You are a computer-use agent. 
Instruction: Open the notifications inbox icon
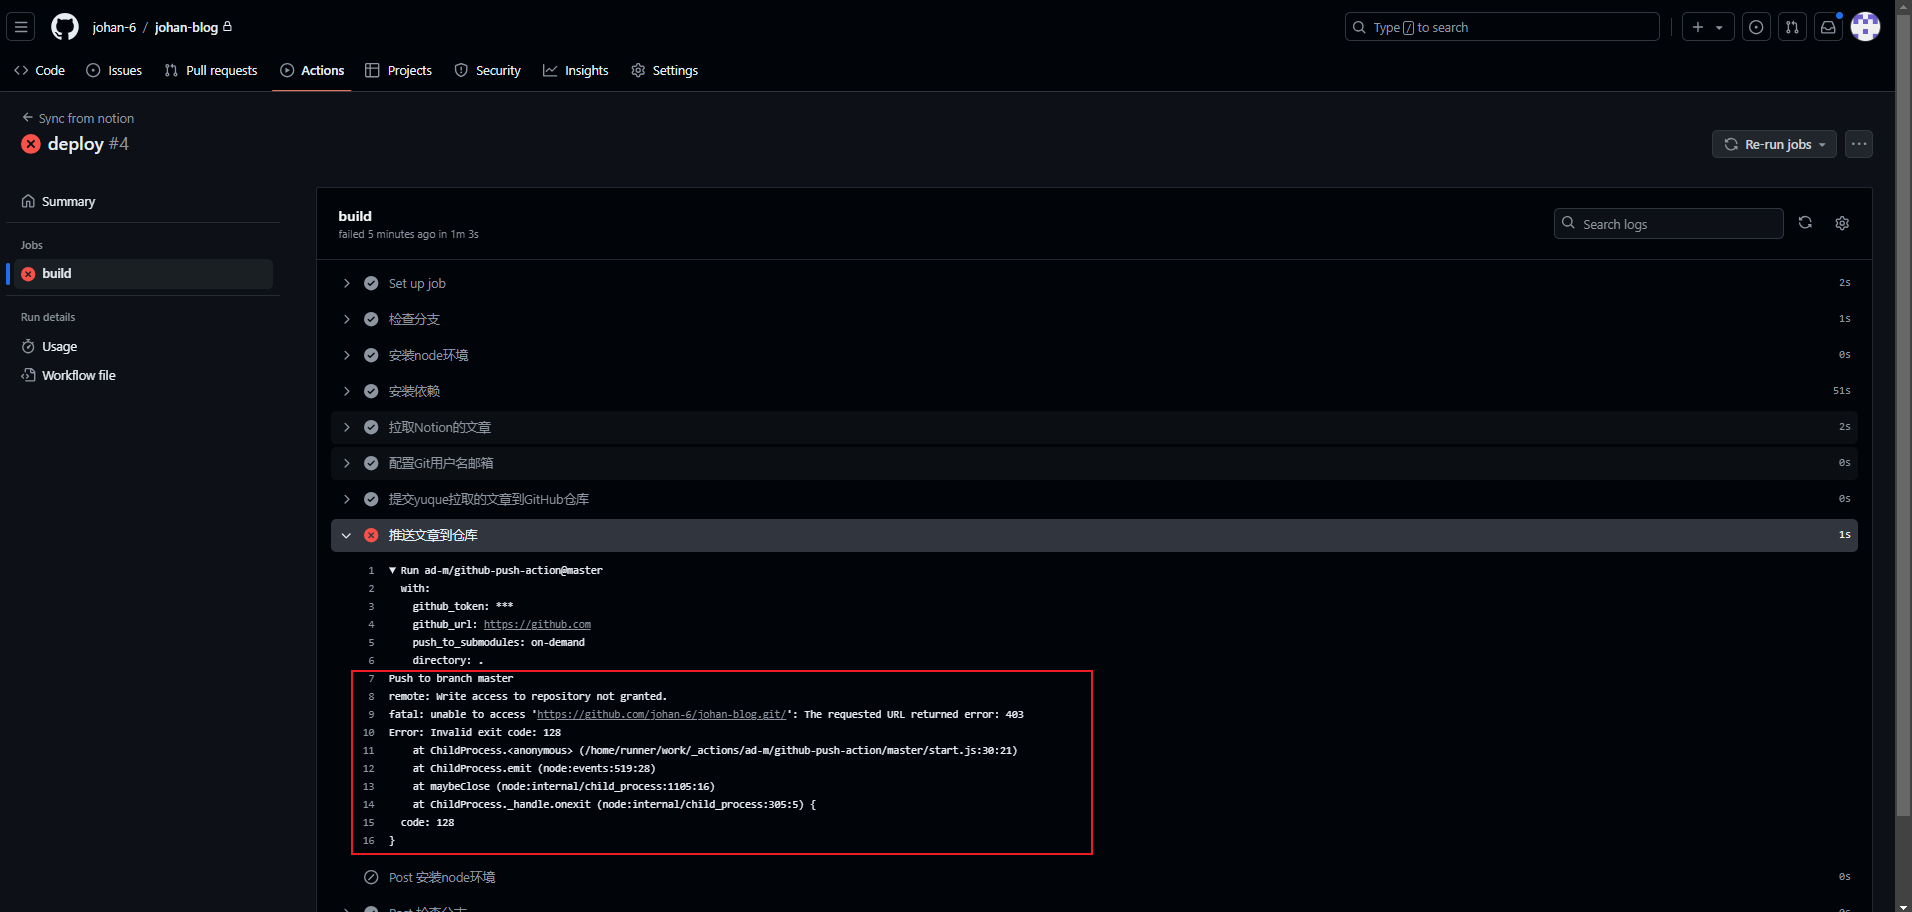coord(1828,27)
